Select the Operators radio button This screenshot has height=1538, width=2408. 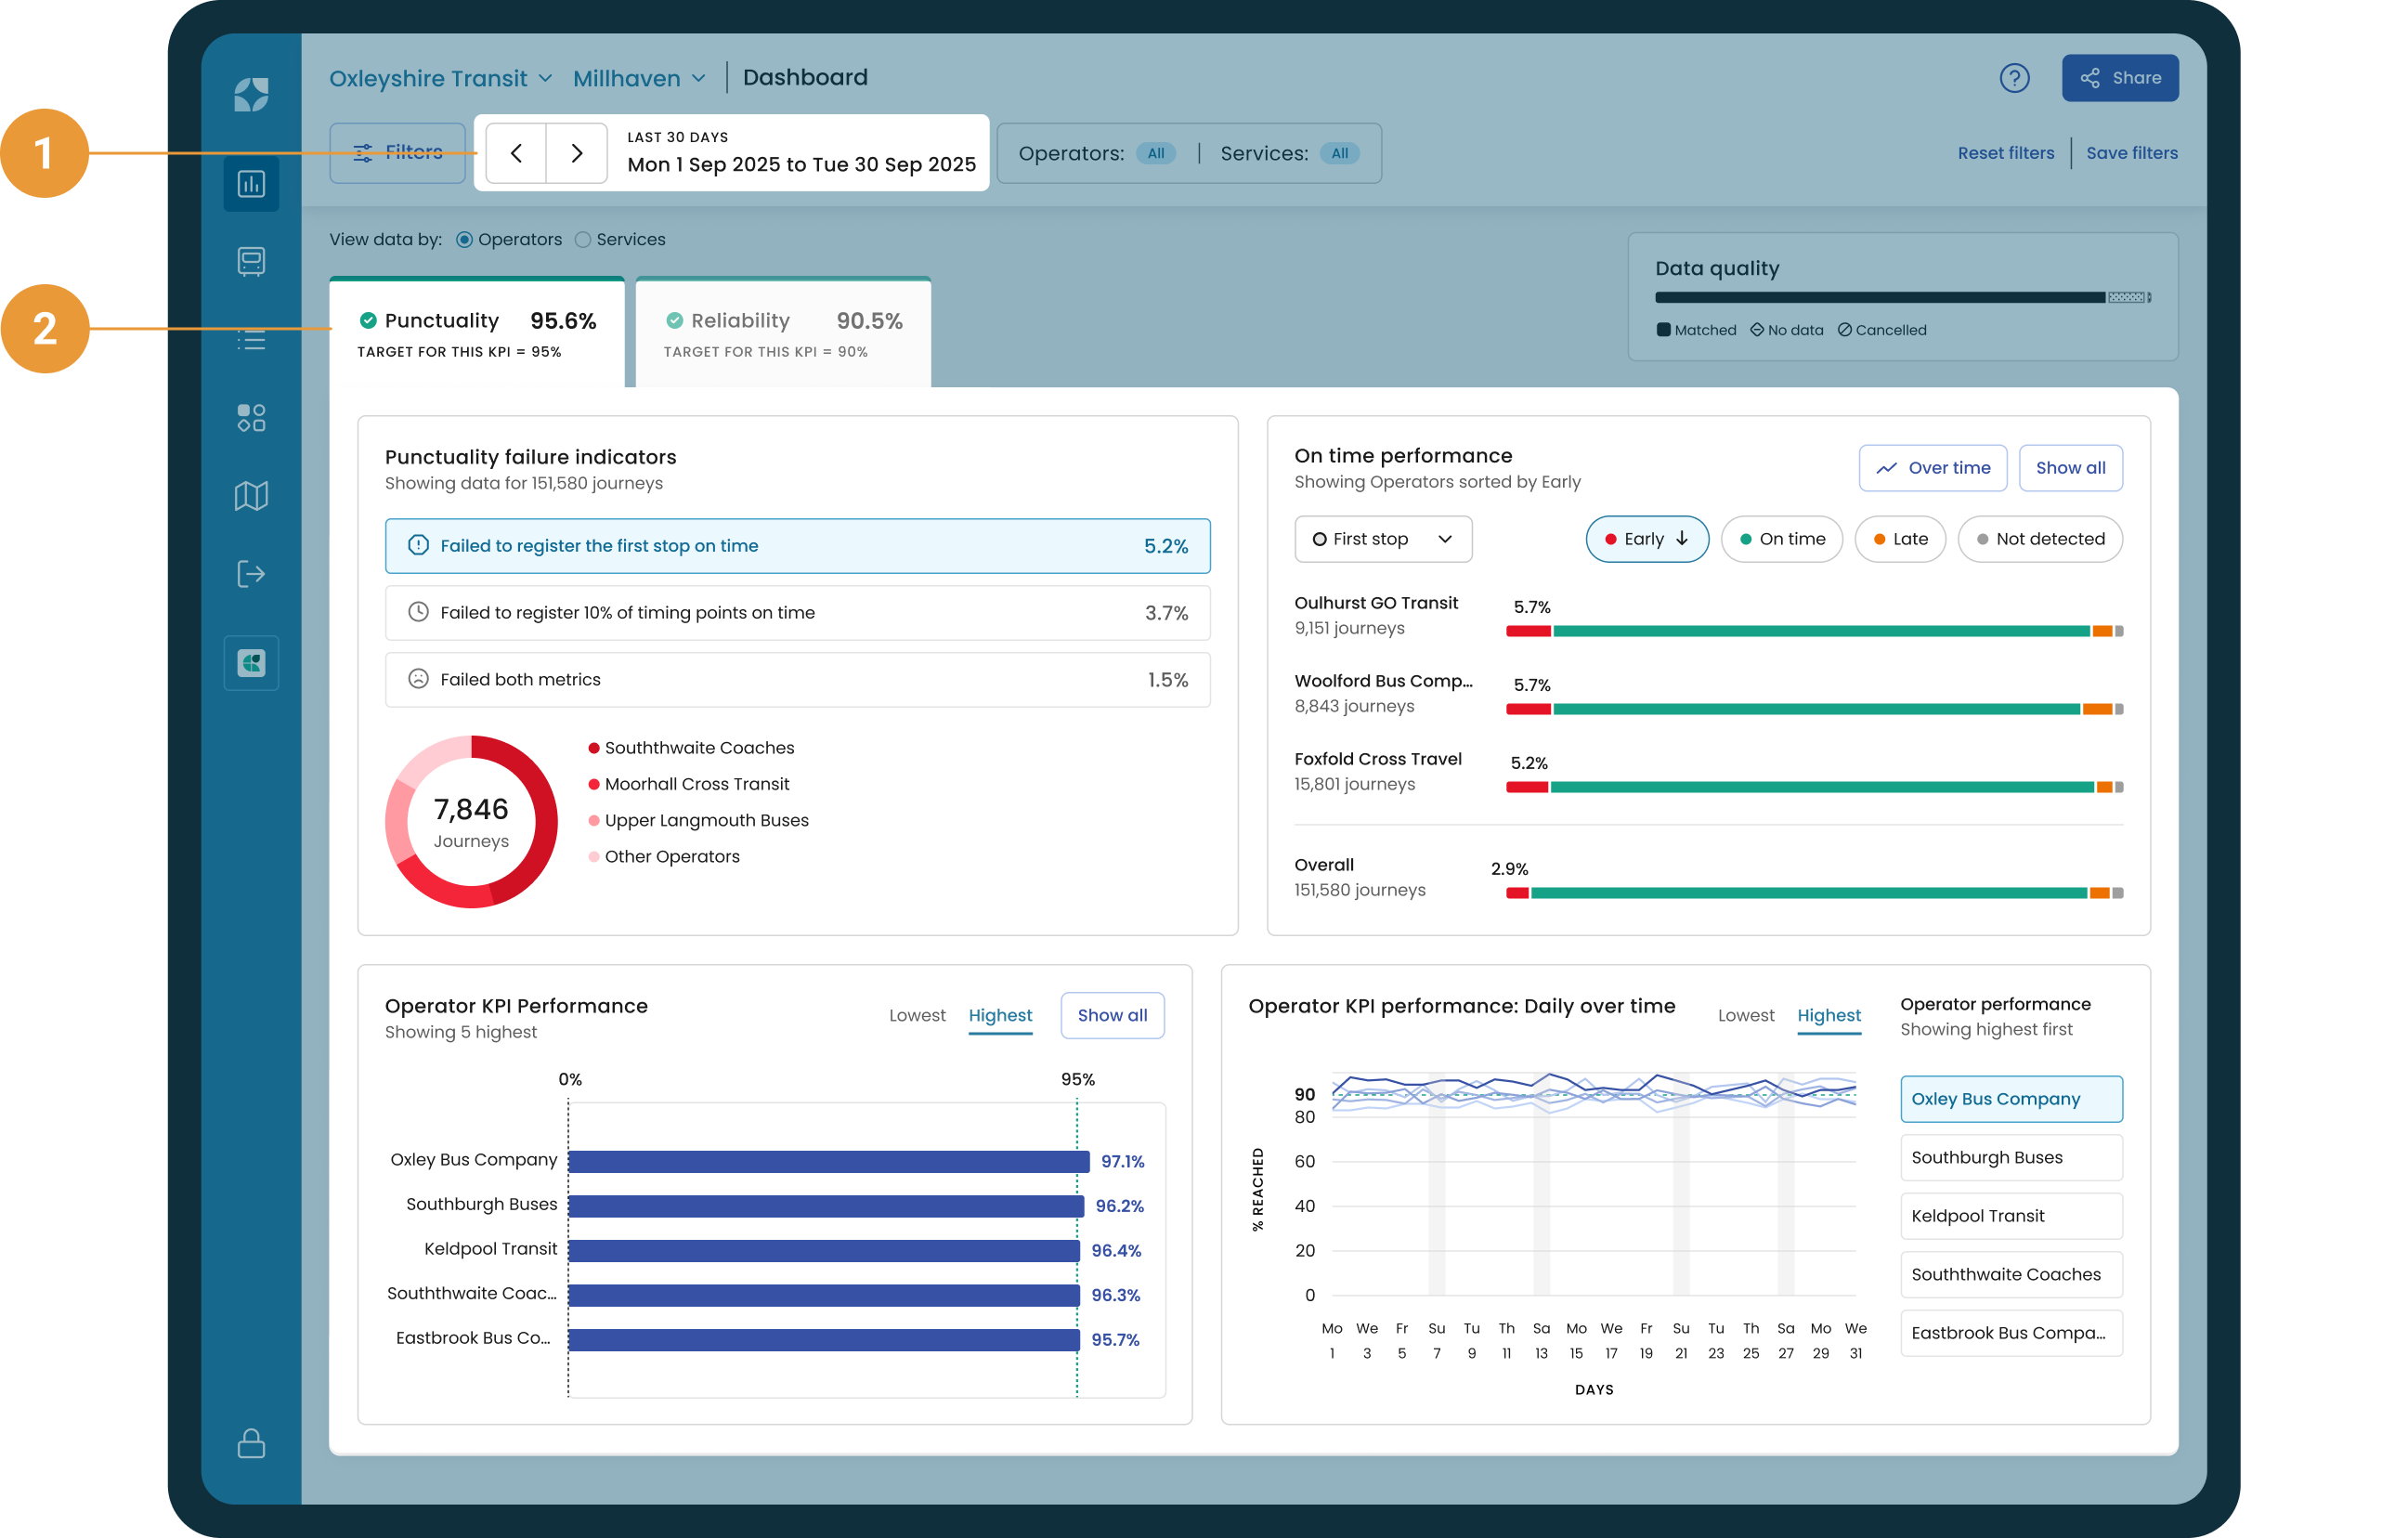[x=464, y=240]
